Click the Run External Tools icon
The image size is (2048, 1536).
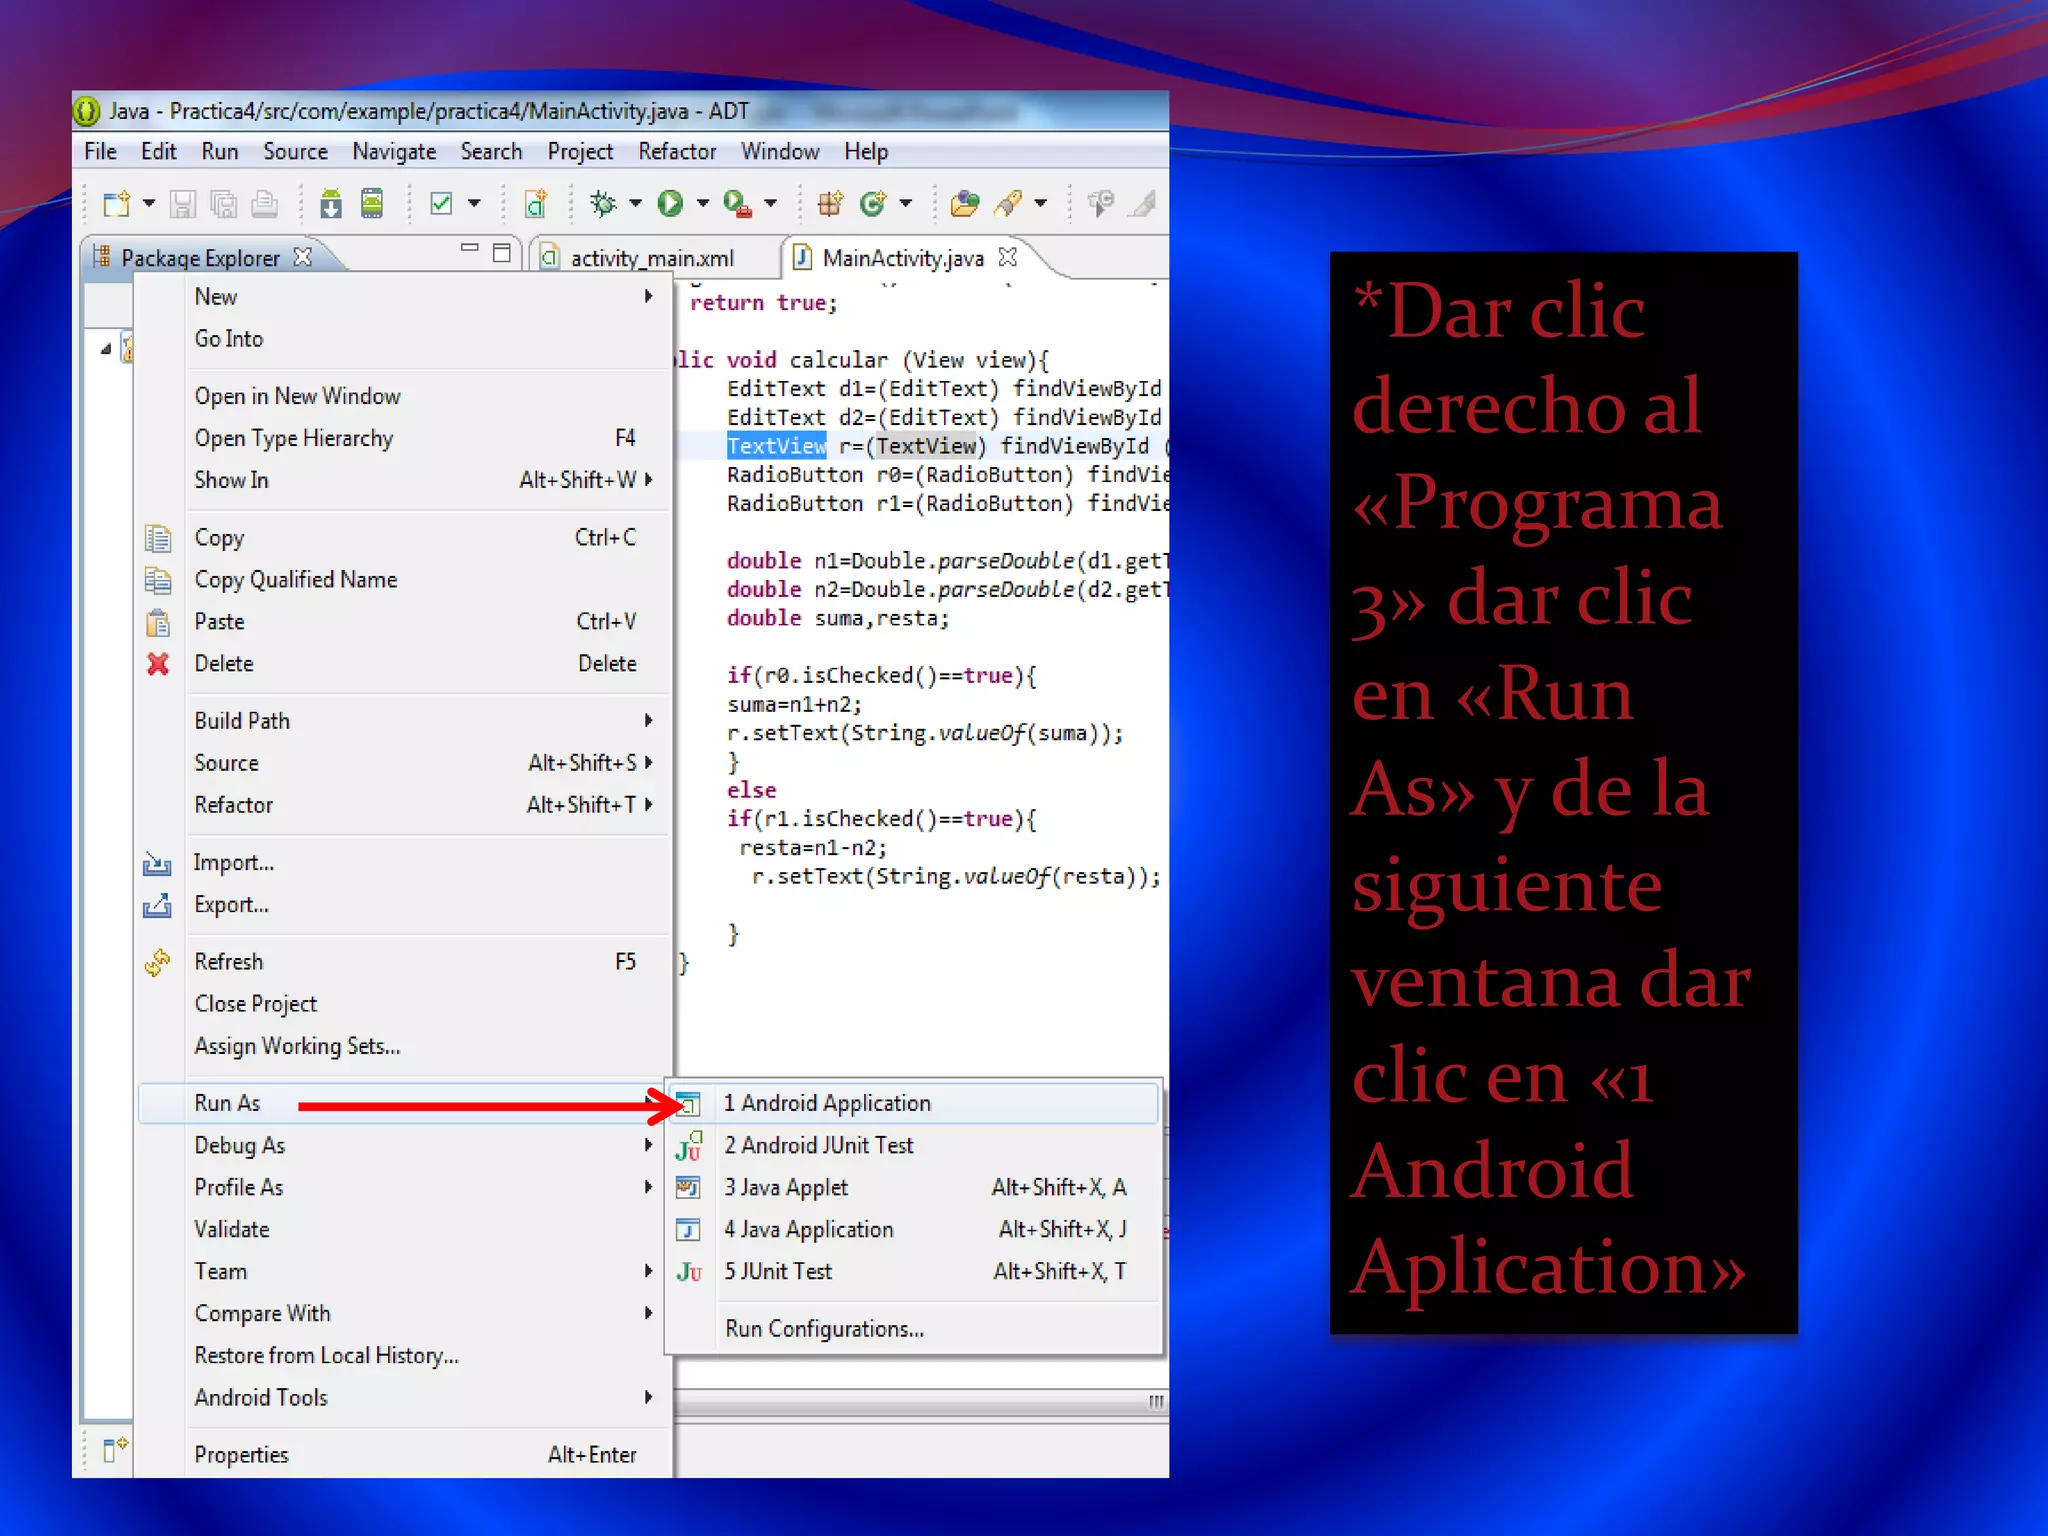tap(737, 204)
